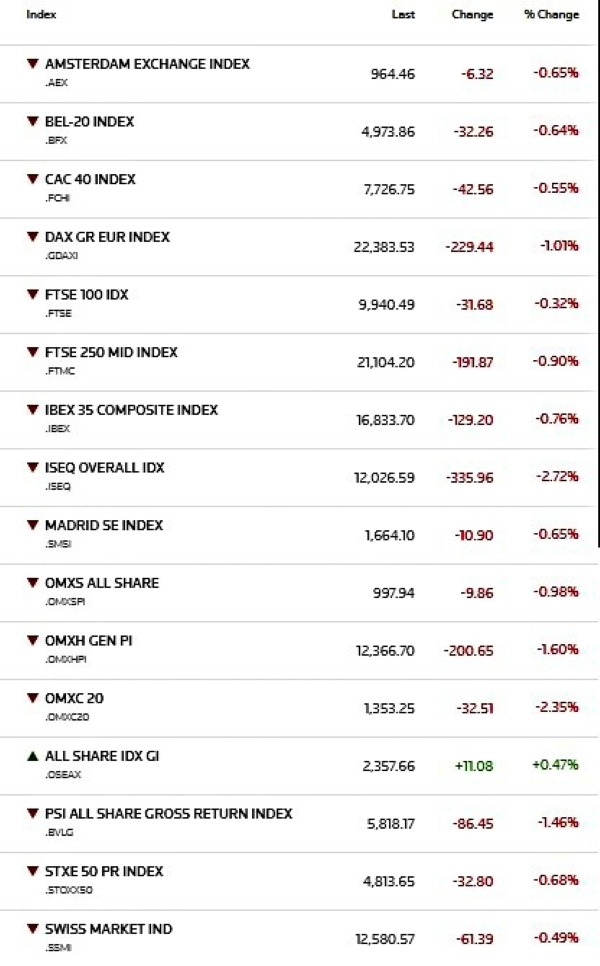Open the STXE 50 PR INDEX link
The image size is (600, 966).
(104, 872)
